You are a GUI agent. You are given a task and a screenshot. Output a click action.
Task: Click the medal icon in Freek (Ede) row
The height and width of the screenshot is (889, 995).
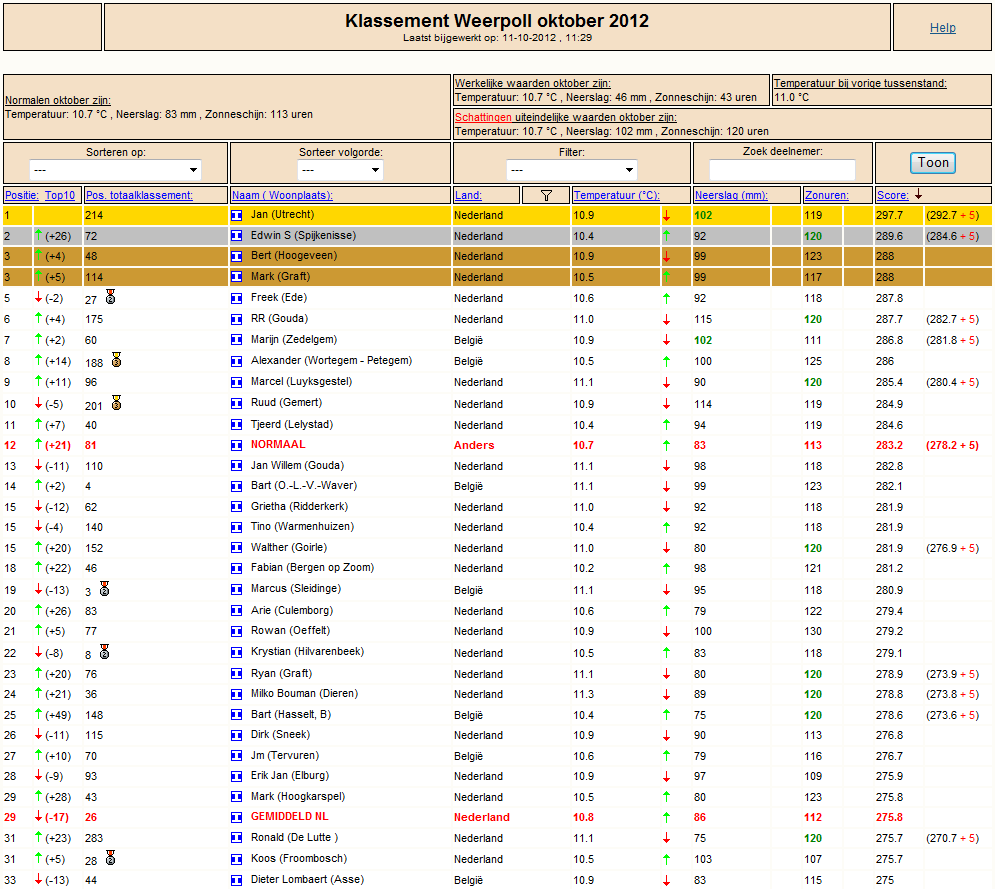[110, 296]
